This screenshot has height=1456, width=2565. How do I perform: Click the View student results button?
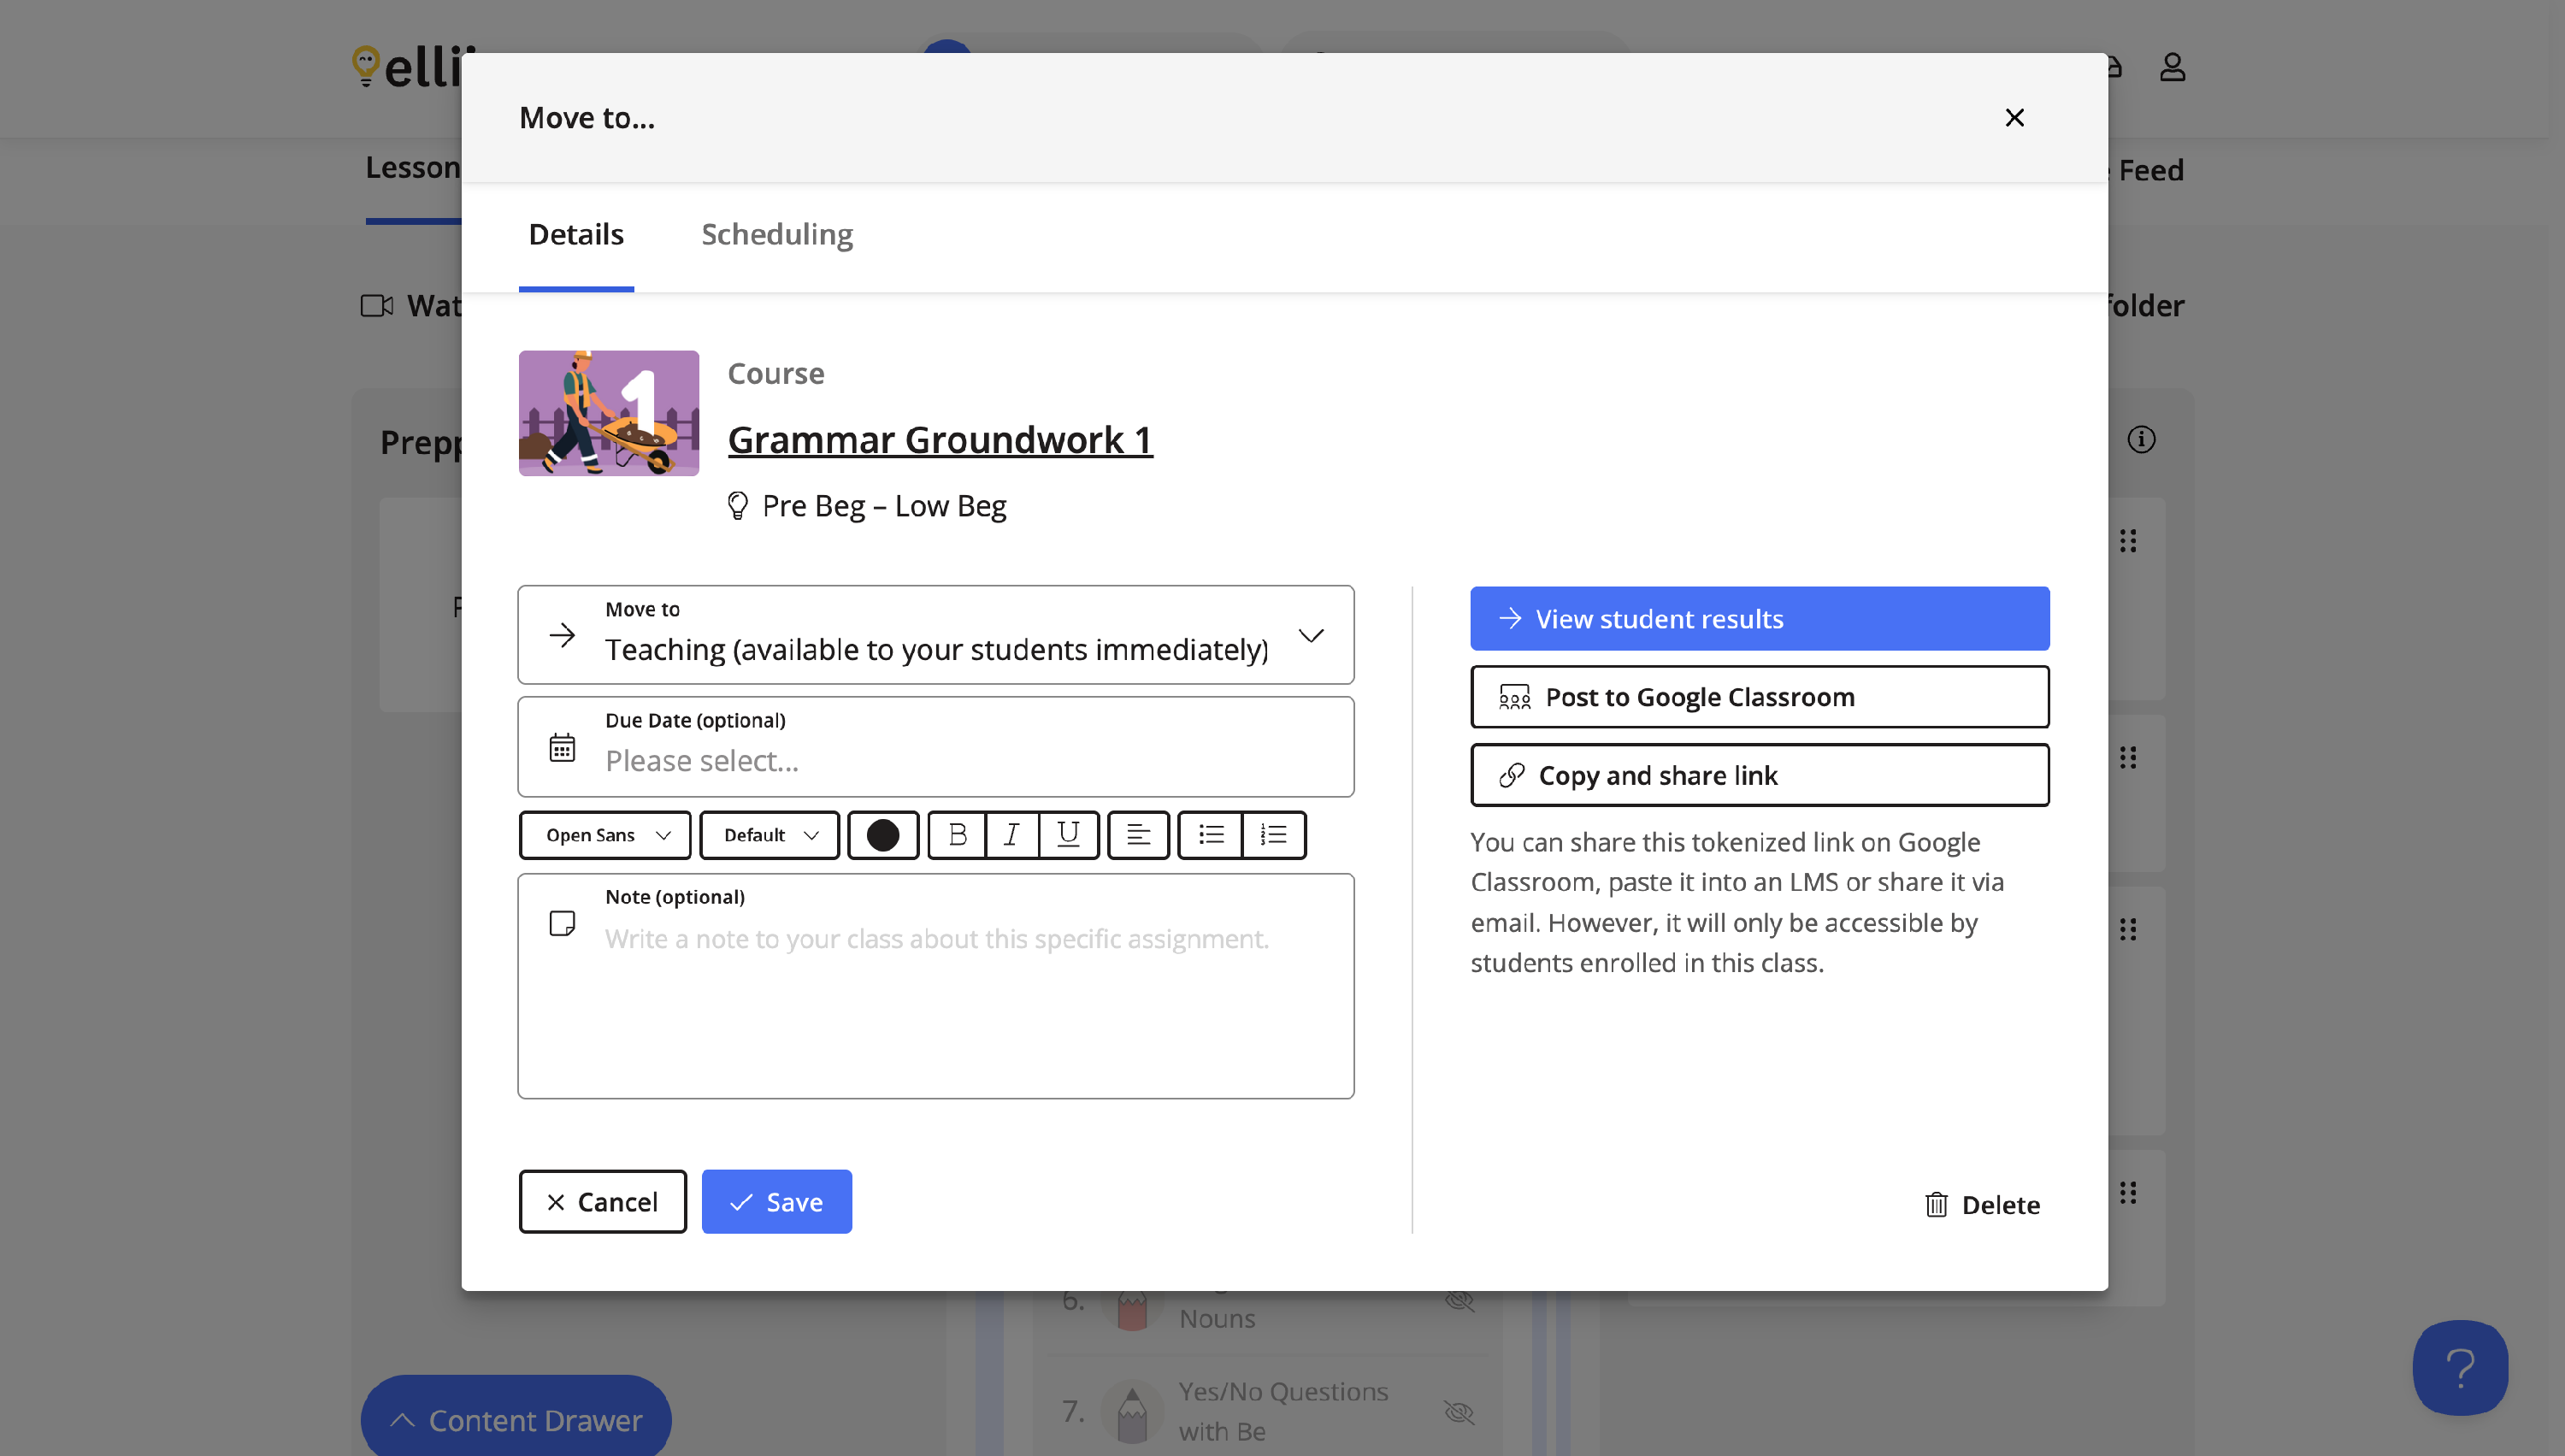click(x=1759, y=618)
